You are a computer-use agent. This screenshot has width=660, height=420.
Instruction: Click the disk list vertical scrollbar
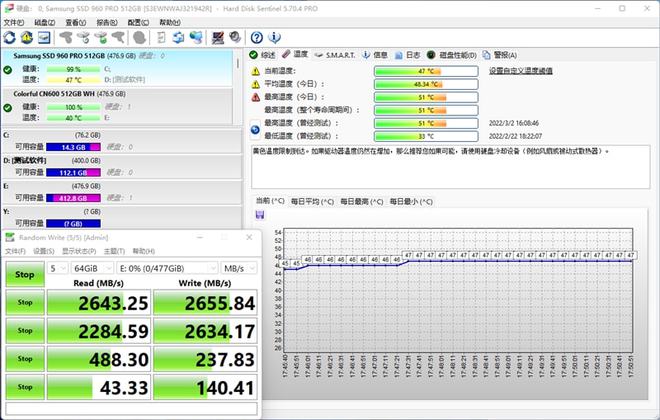point(238,86)
